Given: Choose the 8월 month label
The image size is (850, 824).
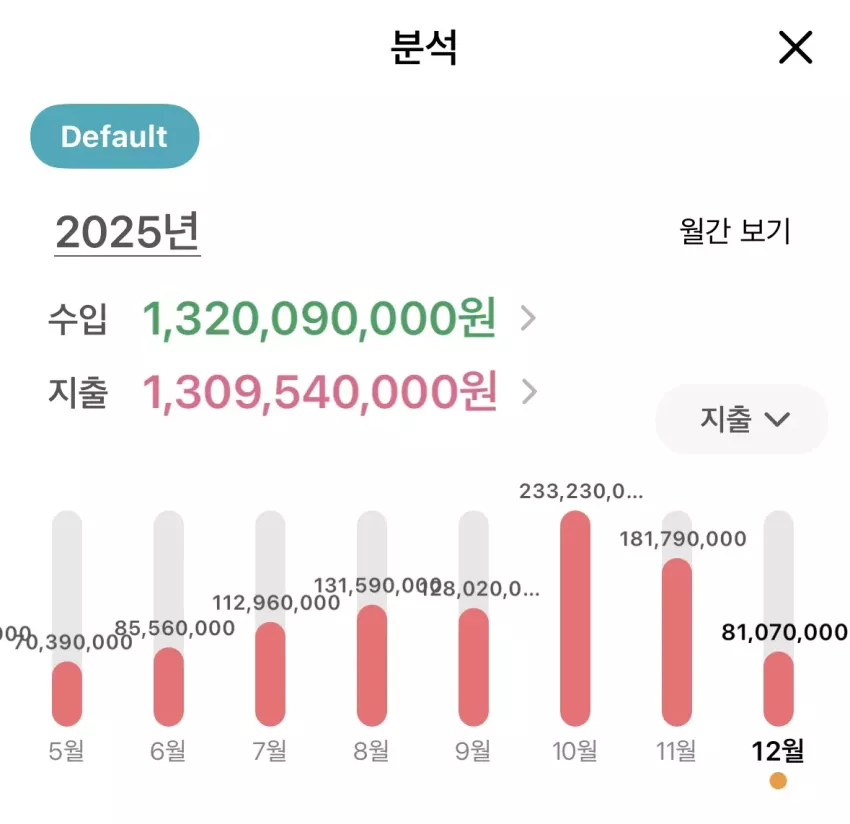Looking at the screenshot, I should [371, 751].
